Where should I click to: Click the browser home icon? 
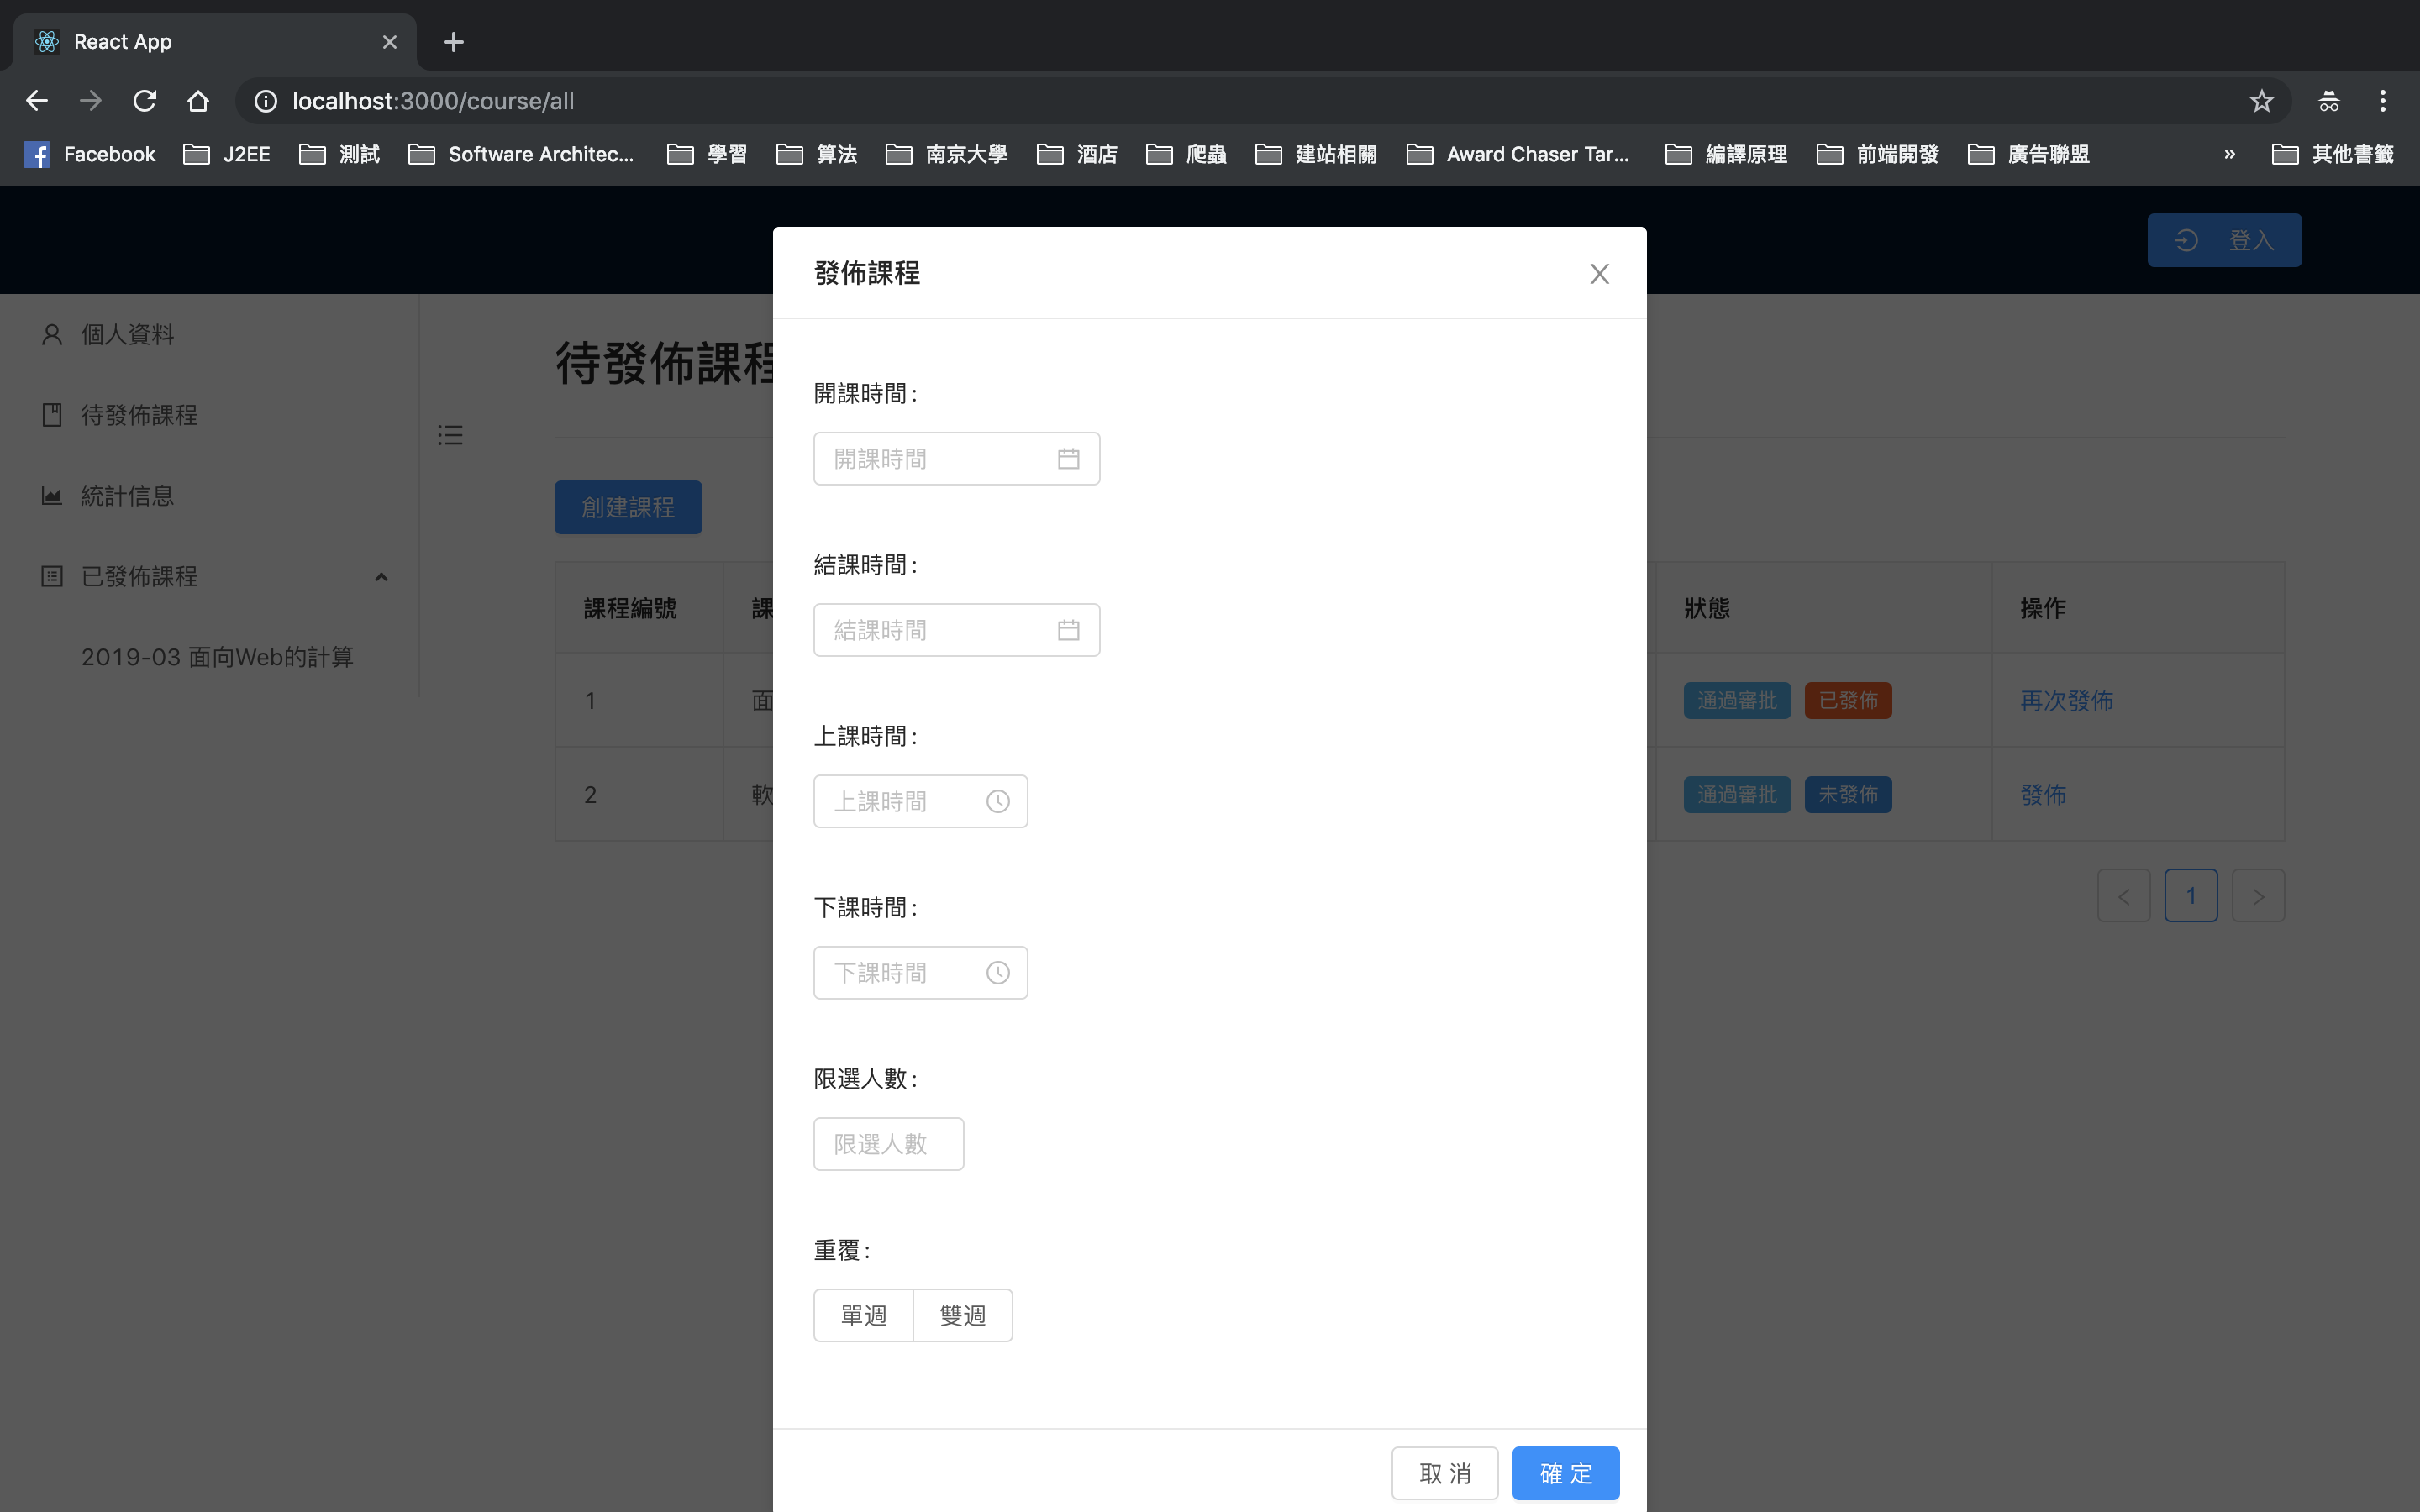tap(198, 101)
